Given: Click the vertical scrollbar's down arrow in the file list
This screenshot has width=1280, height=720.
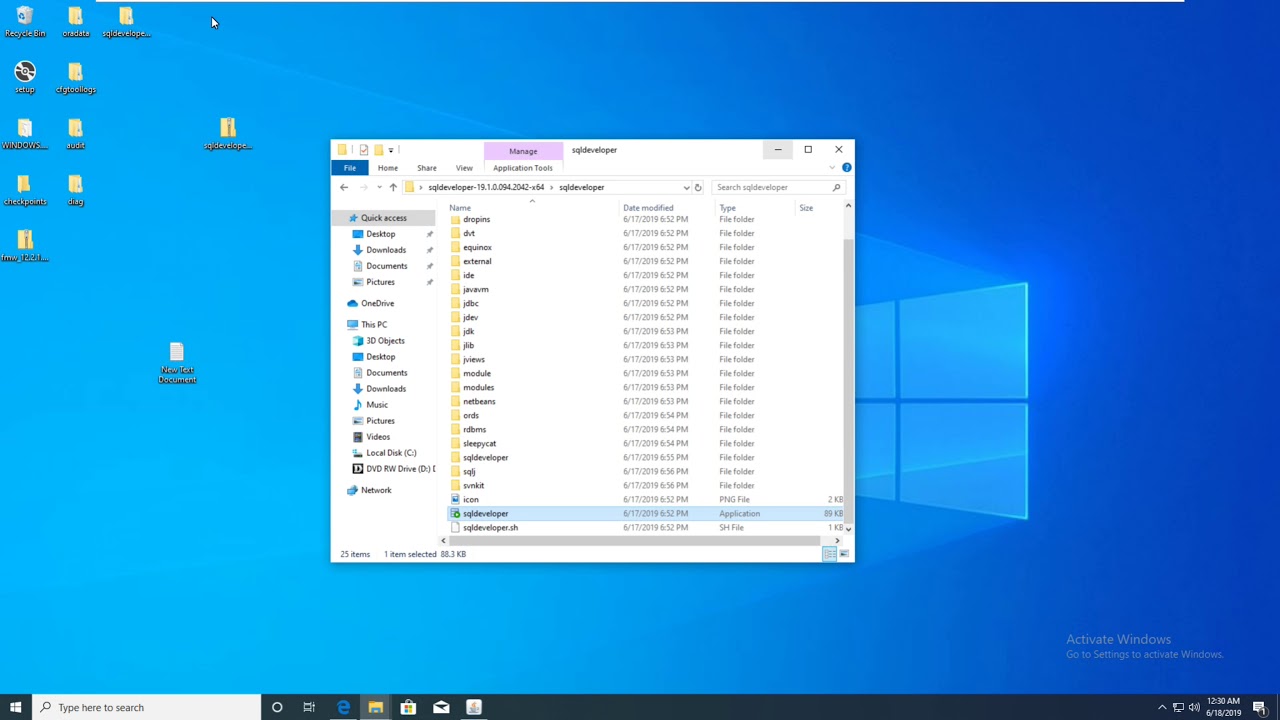Looking at the screenshot, I should [x=848, y=528].
